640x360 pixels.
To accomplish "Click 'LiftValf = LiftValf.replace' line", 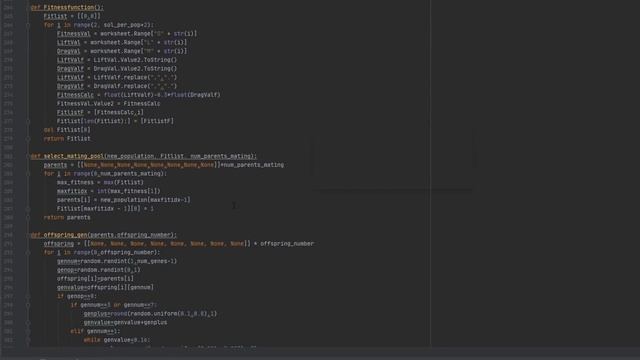I will (117, 78).
